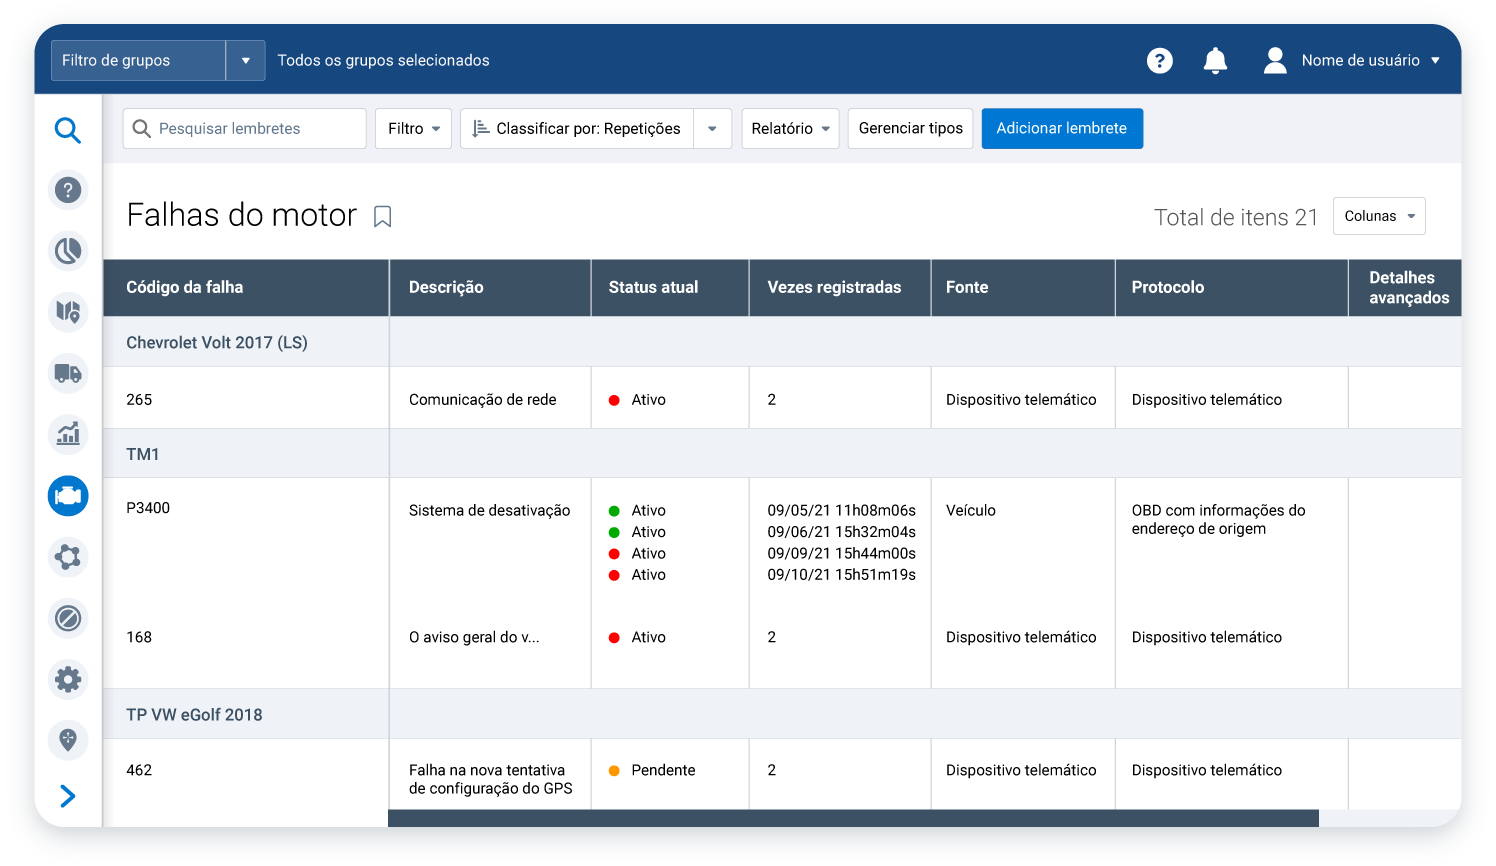Viewport: 1496px width, 866px height.
Task: Click fault code 265
Action: click(139, 399)
